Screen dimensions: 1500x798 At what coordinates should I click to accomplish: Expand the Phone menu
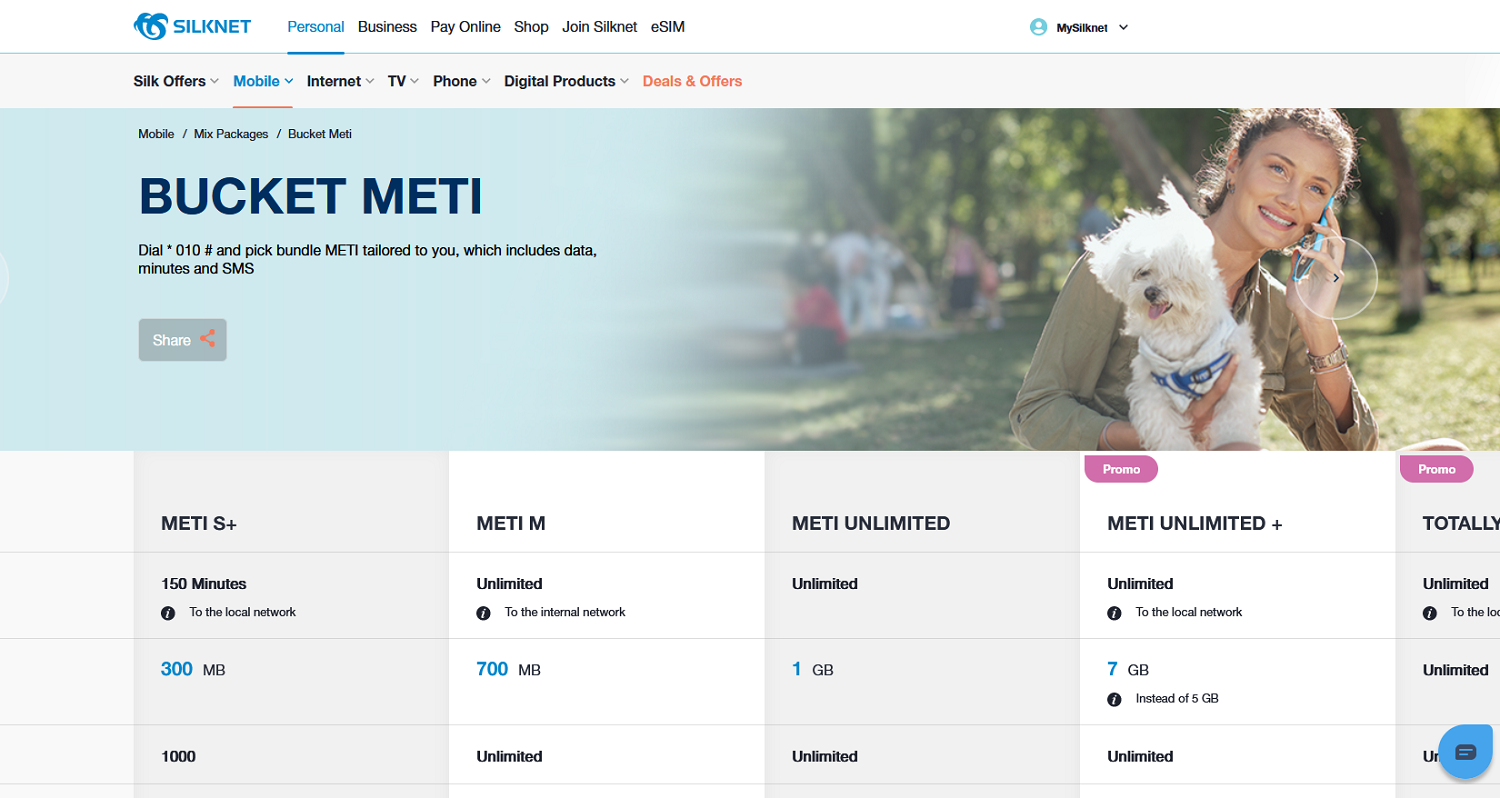coord(461,81)
